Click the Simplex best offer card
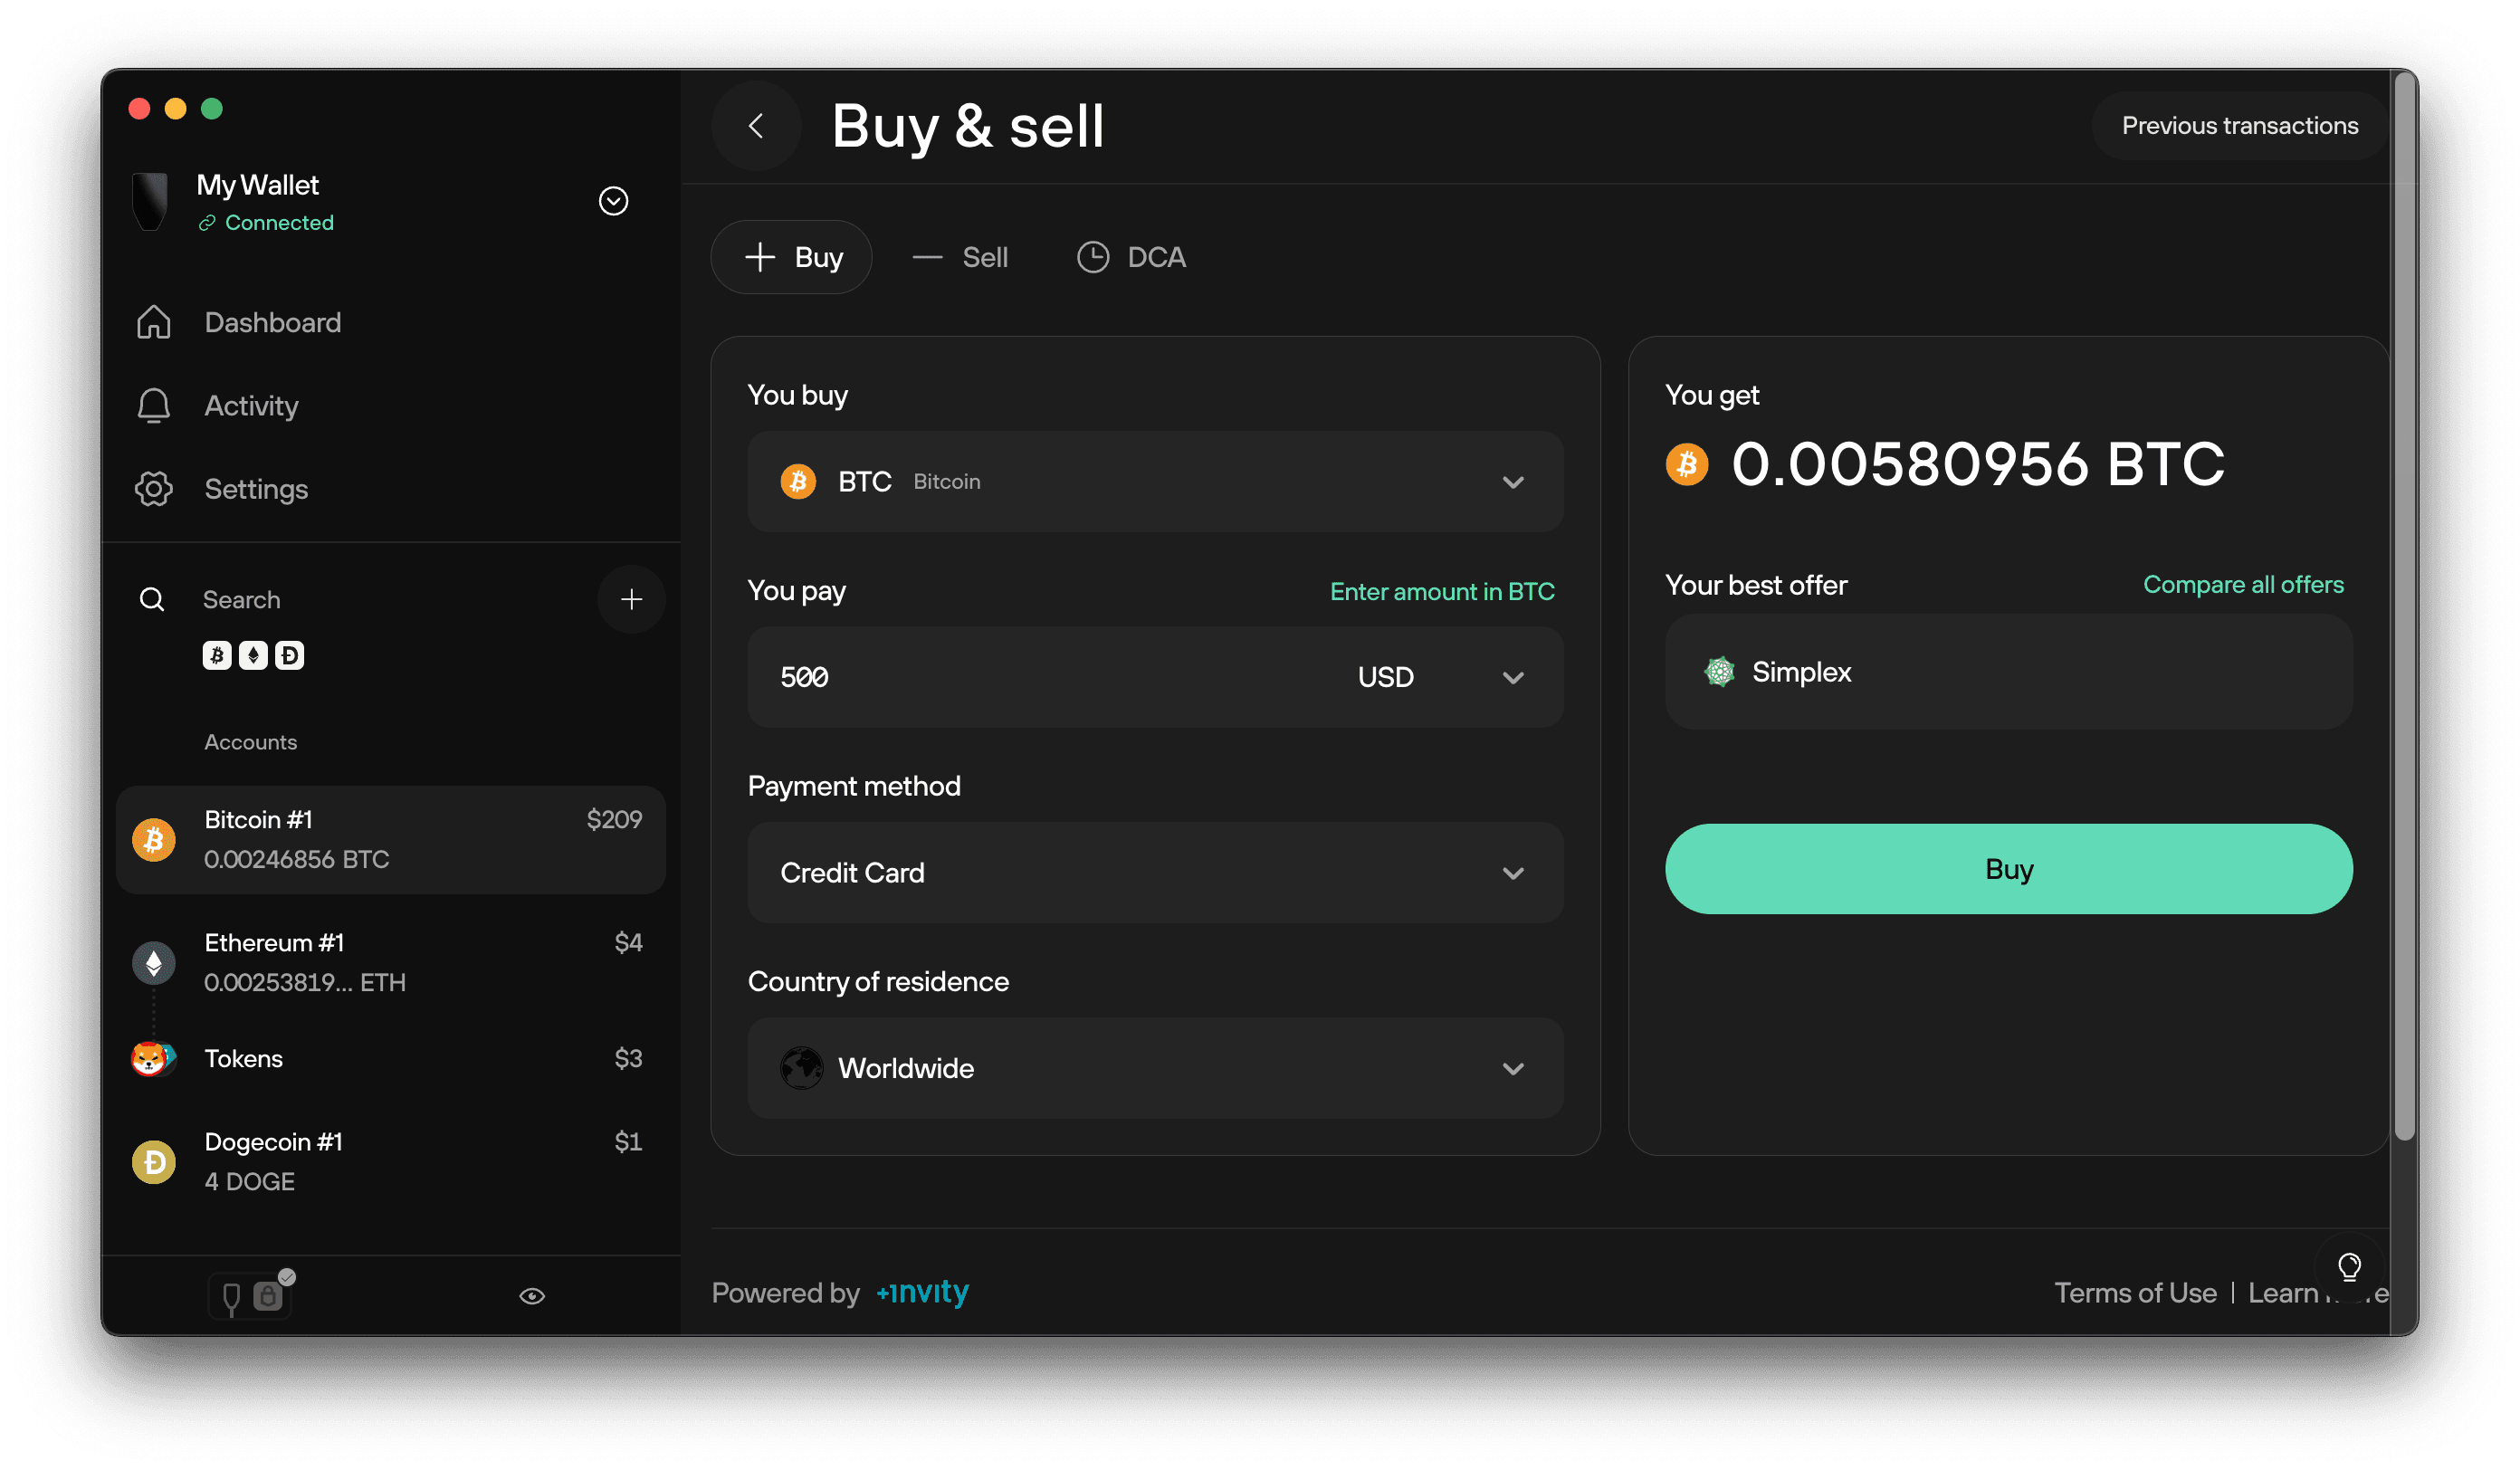Screen dimensions: 2520x1470 point(2008,672)
